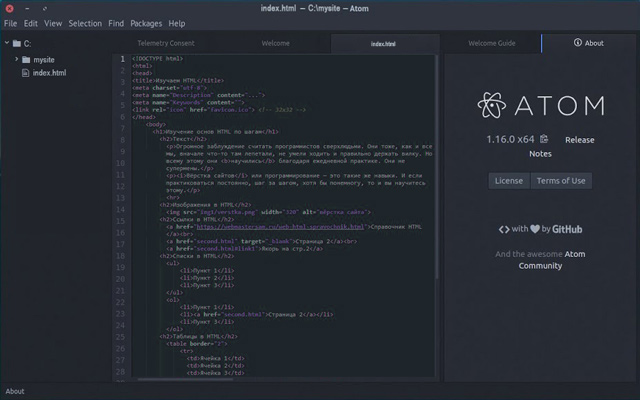Open the Selection menu
Viewport: 640px width, 400px height.
click(x=85, y=24)
